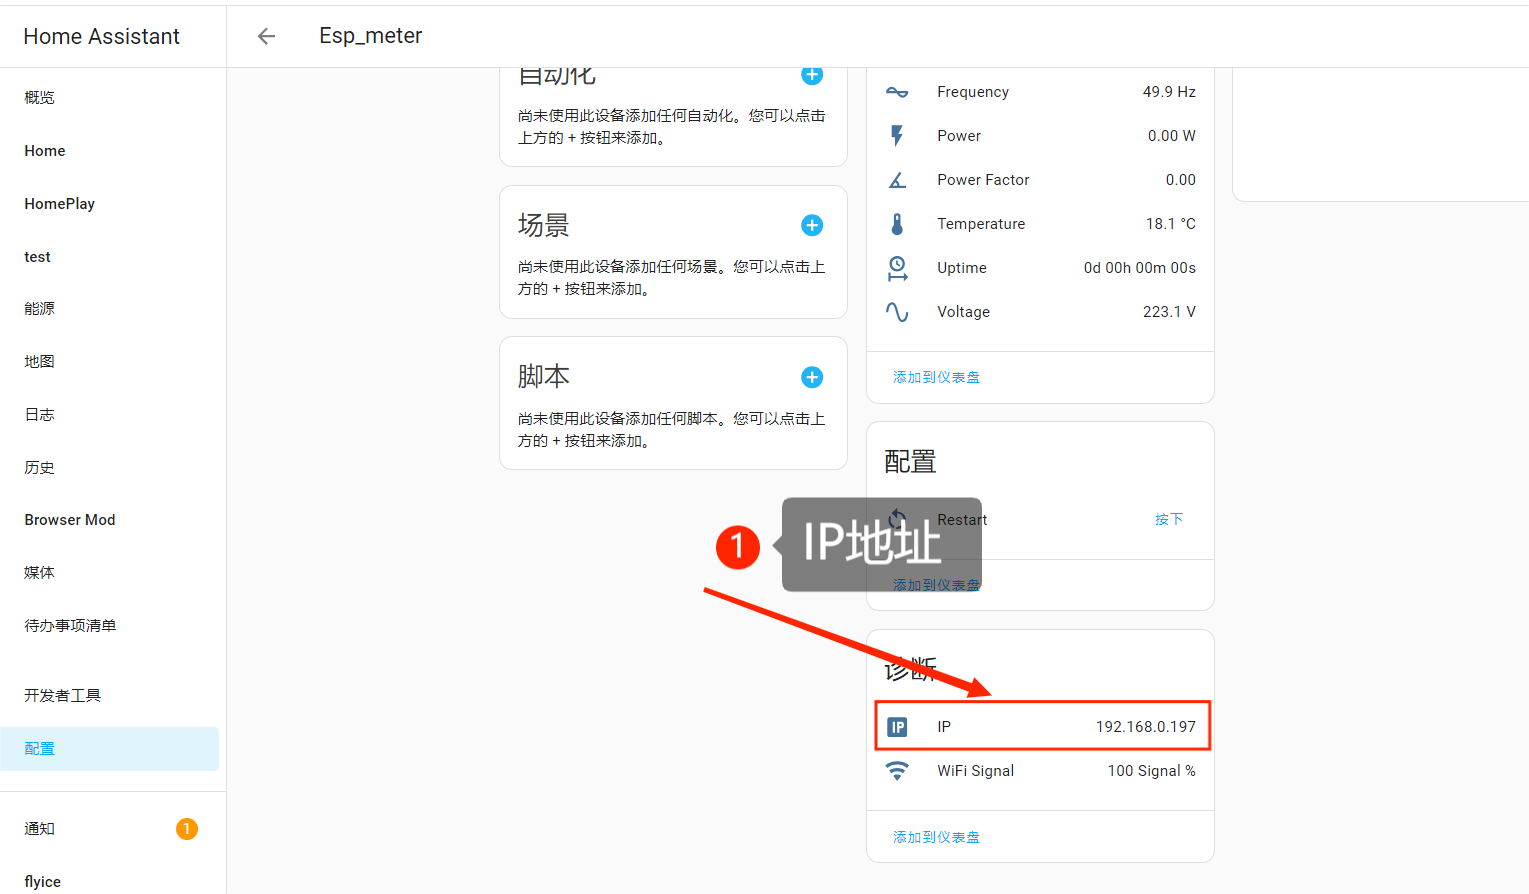Viewport: 1529px width, 894px height.
Task: Click the IP diagnostic icon
Action: (x=897, y=727)
